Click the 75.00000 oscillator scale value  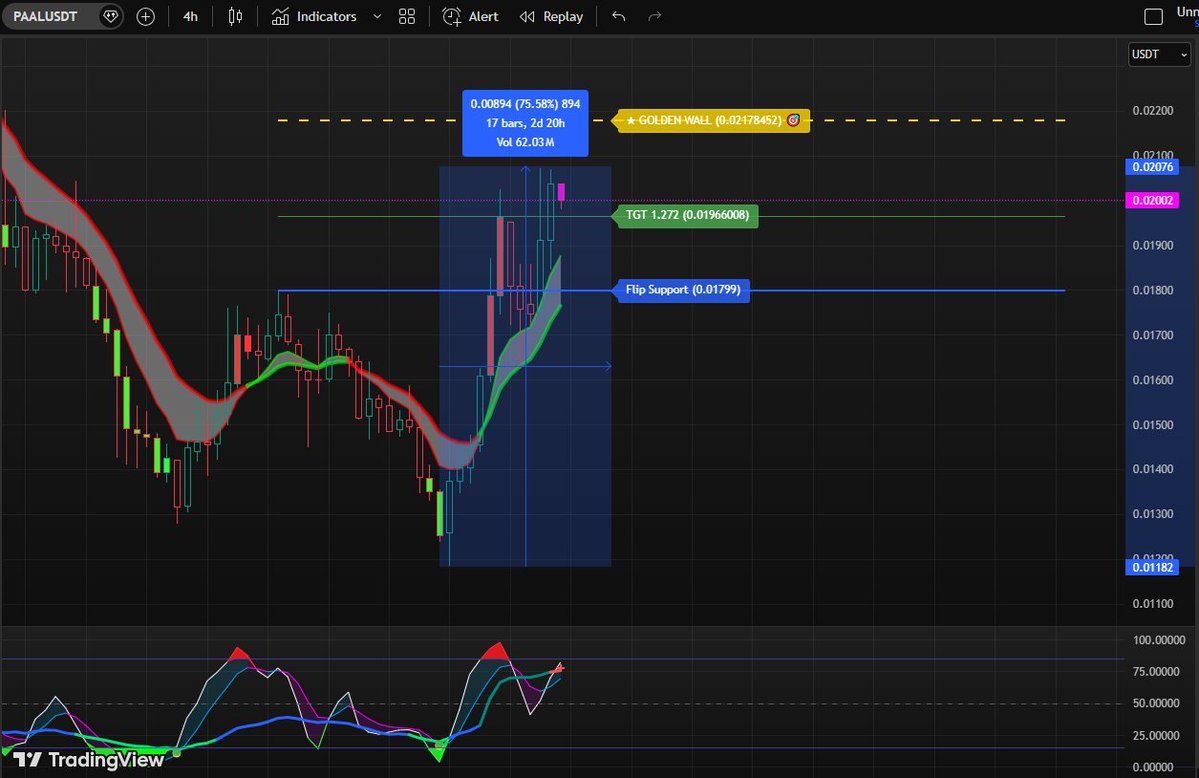pyautogui.click(x=1155, y=672)
